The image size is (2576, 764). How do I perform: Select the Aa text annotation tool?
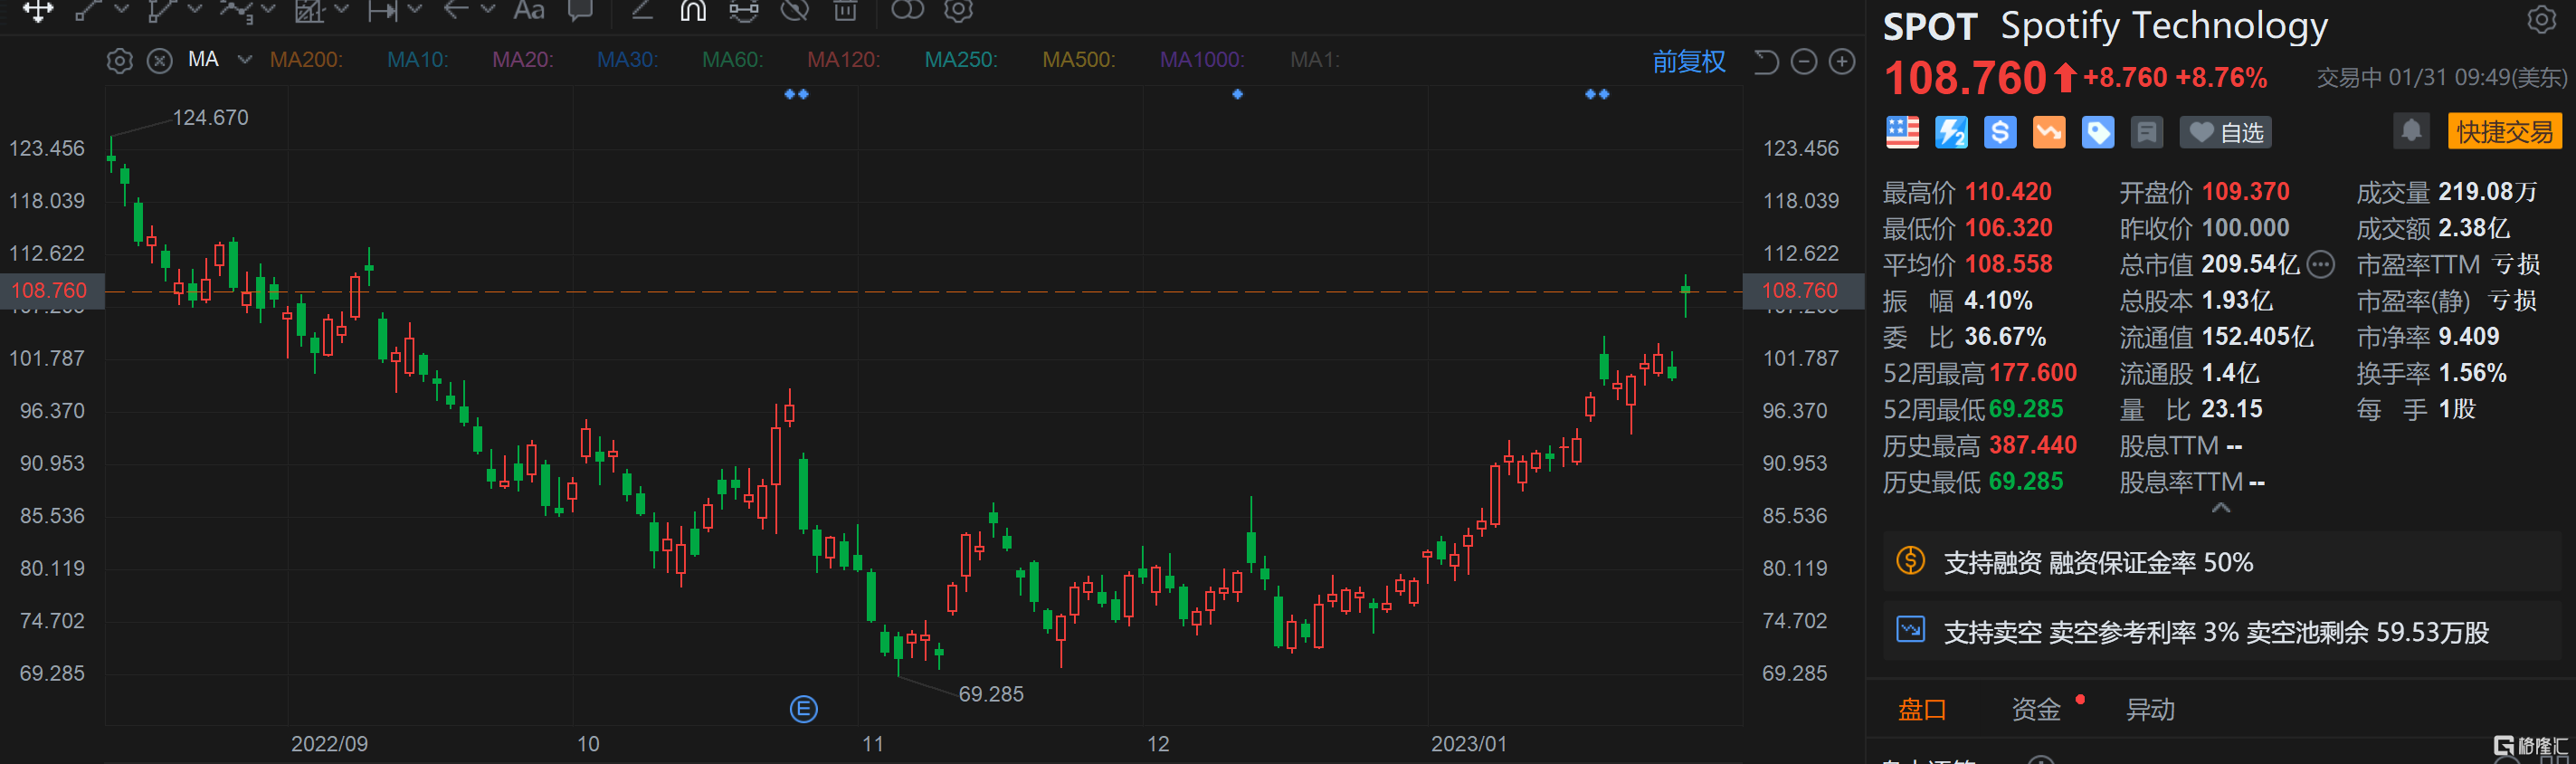pyautogui.click(x=529, y=10)
